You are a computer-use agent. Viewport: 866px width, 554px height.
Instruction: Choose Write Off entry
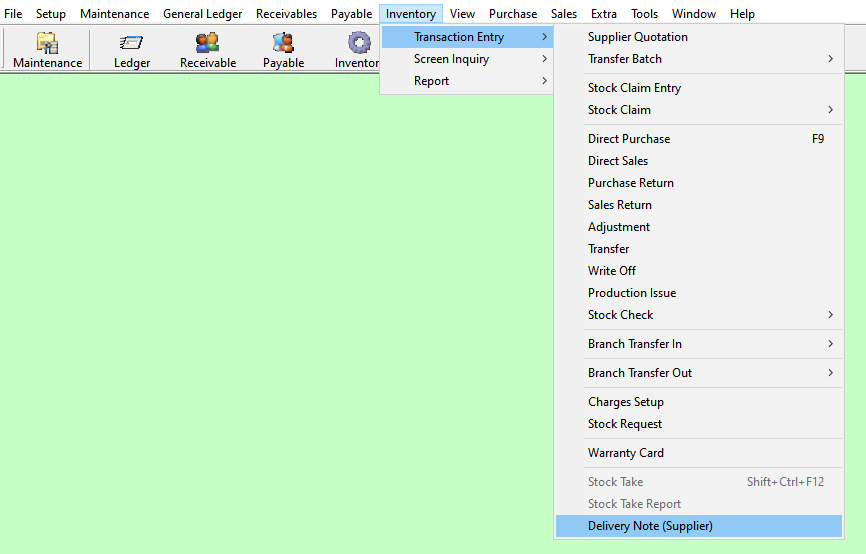pyautogui.click(x=699, y=271)
